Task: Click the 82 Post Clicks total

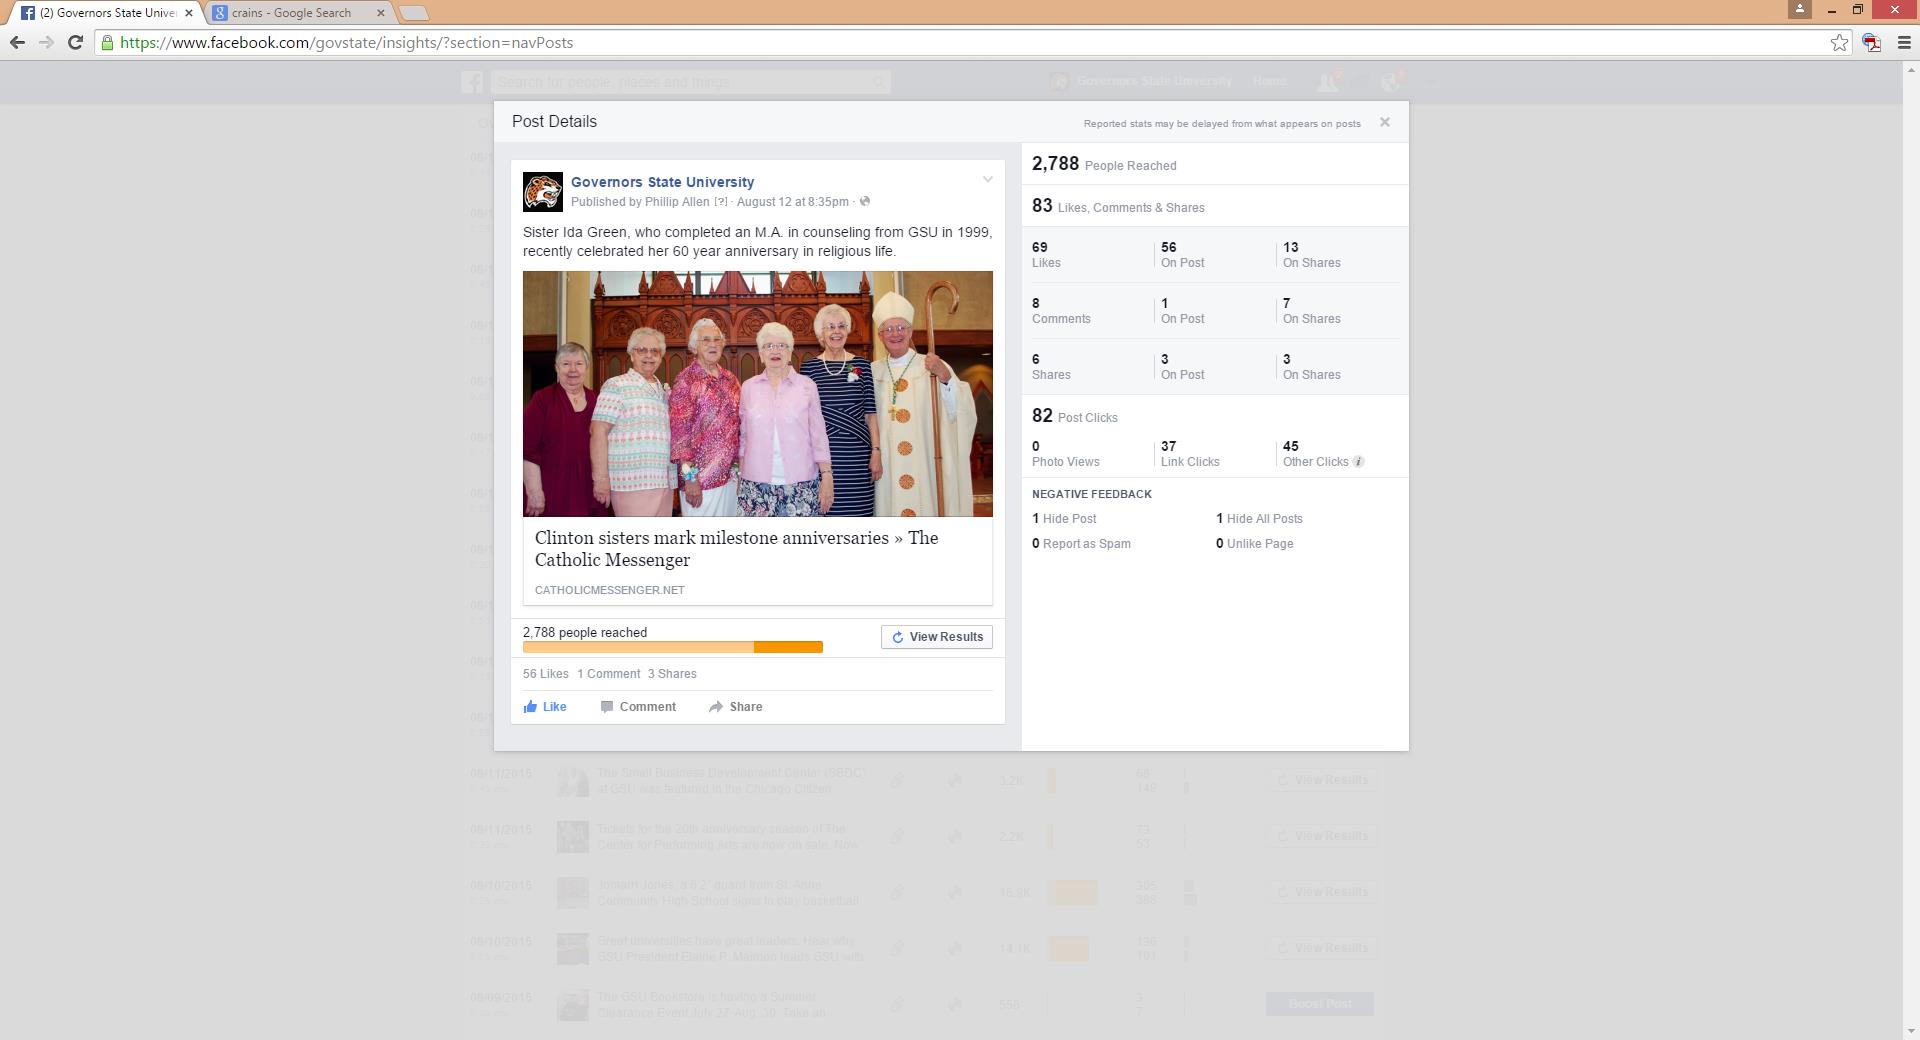Action: tap(1075, 416)
